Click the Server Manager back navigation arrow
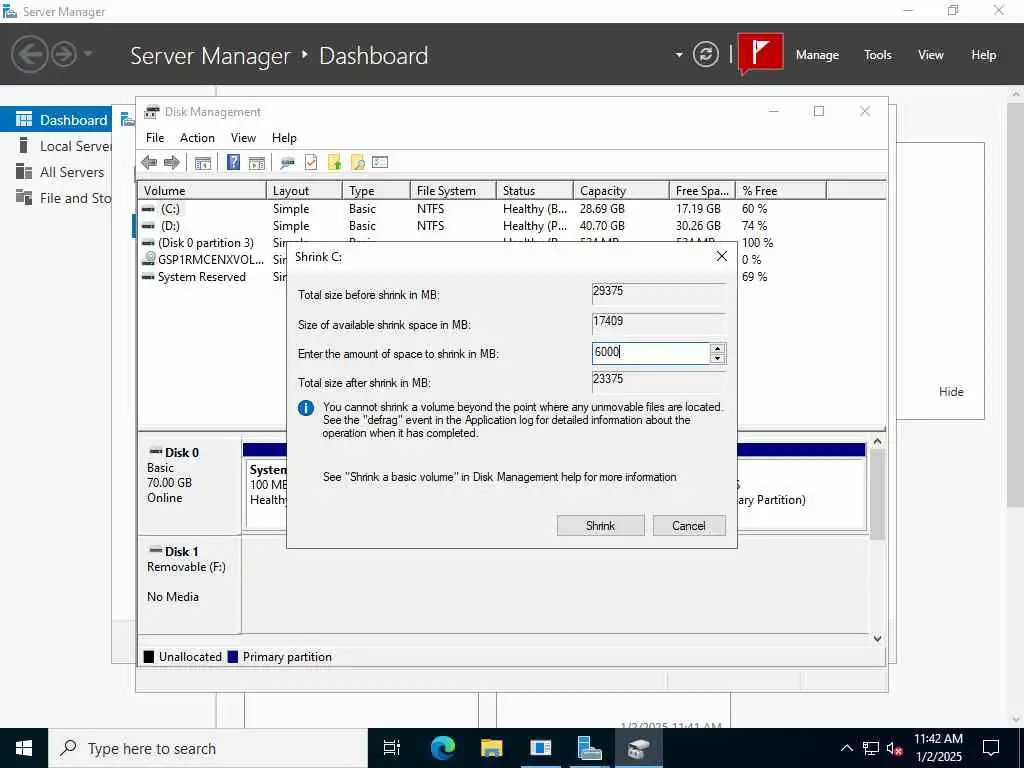 click(29, 54)
